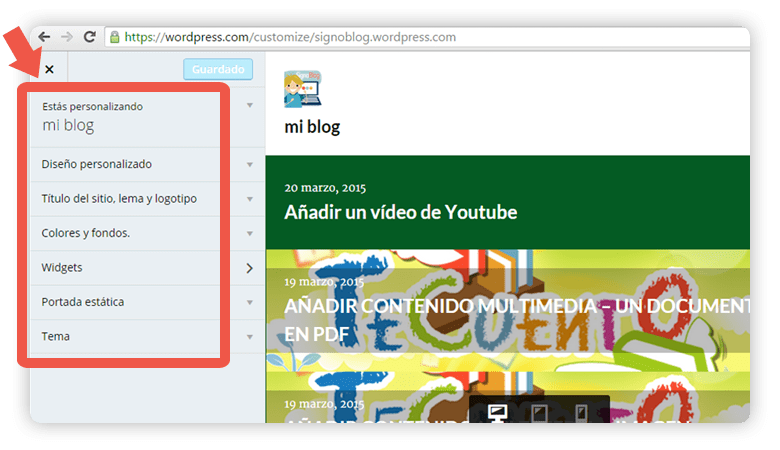Expand arrow next to Diseño personalizado
The height and width of the screenshot is (450, 780).
(250, 165)
